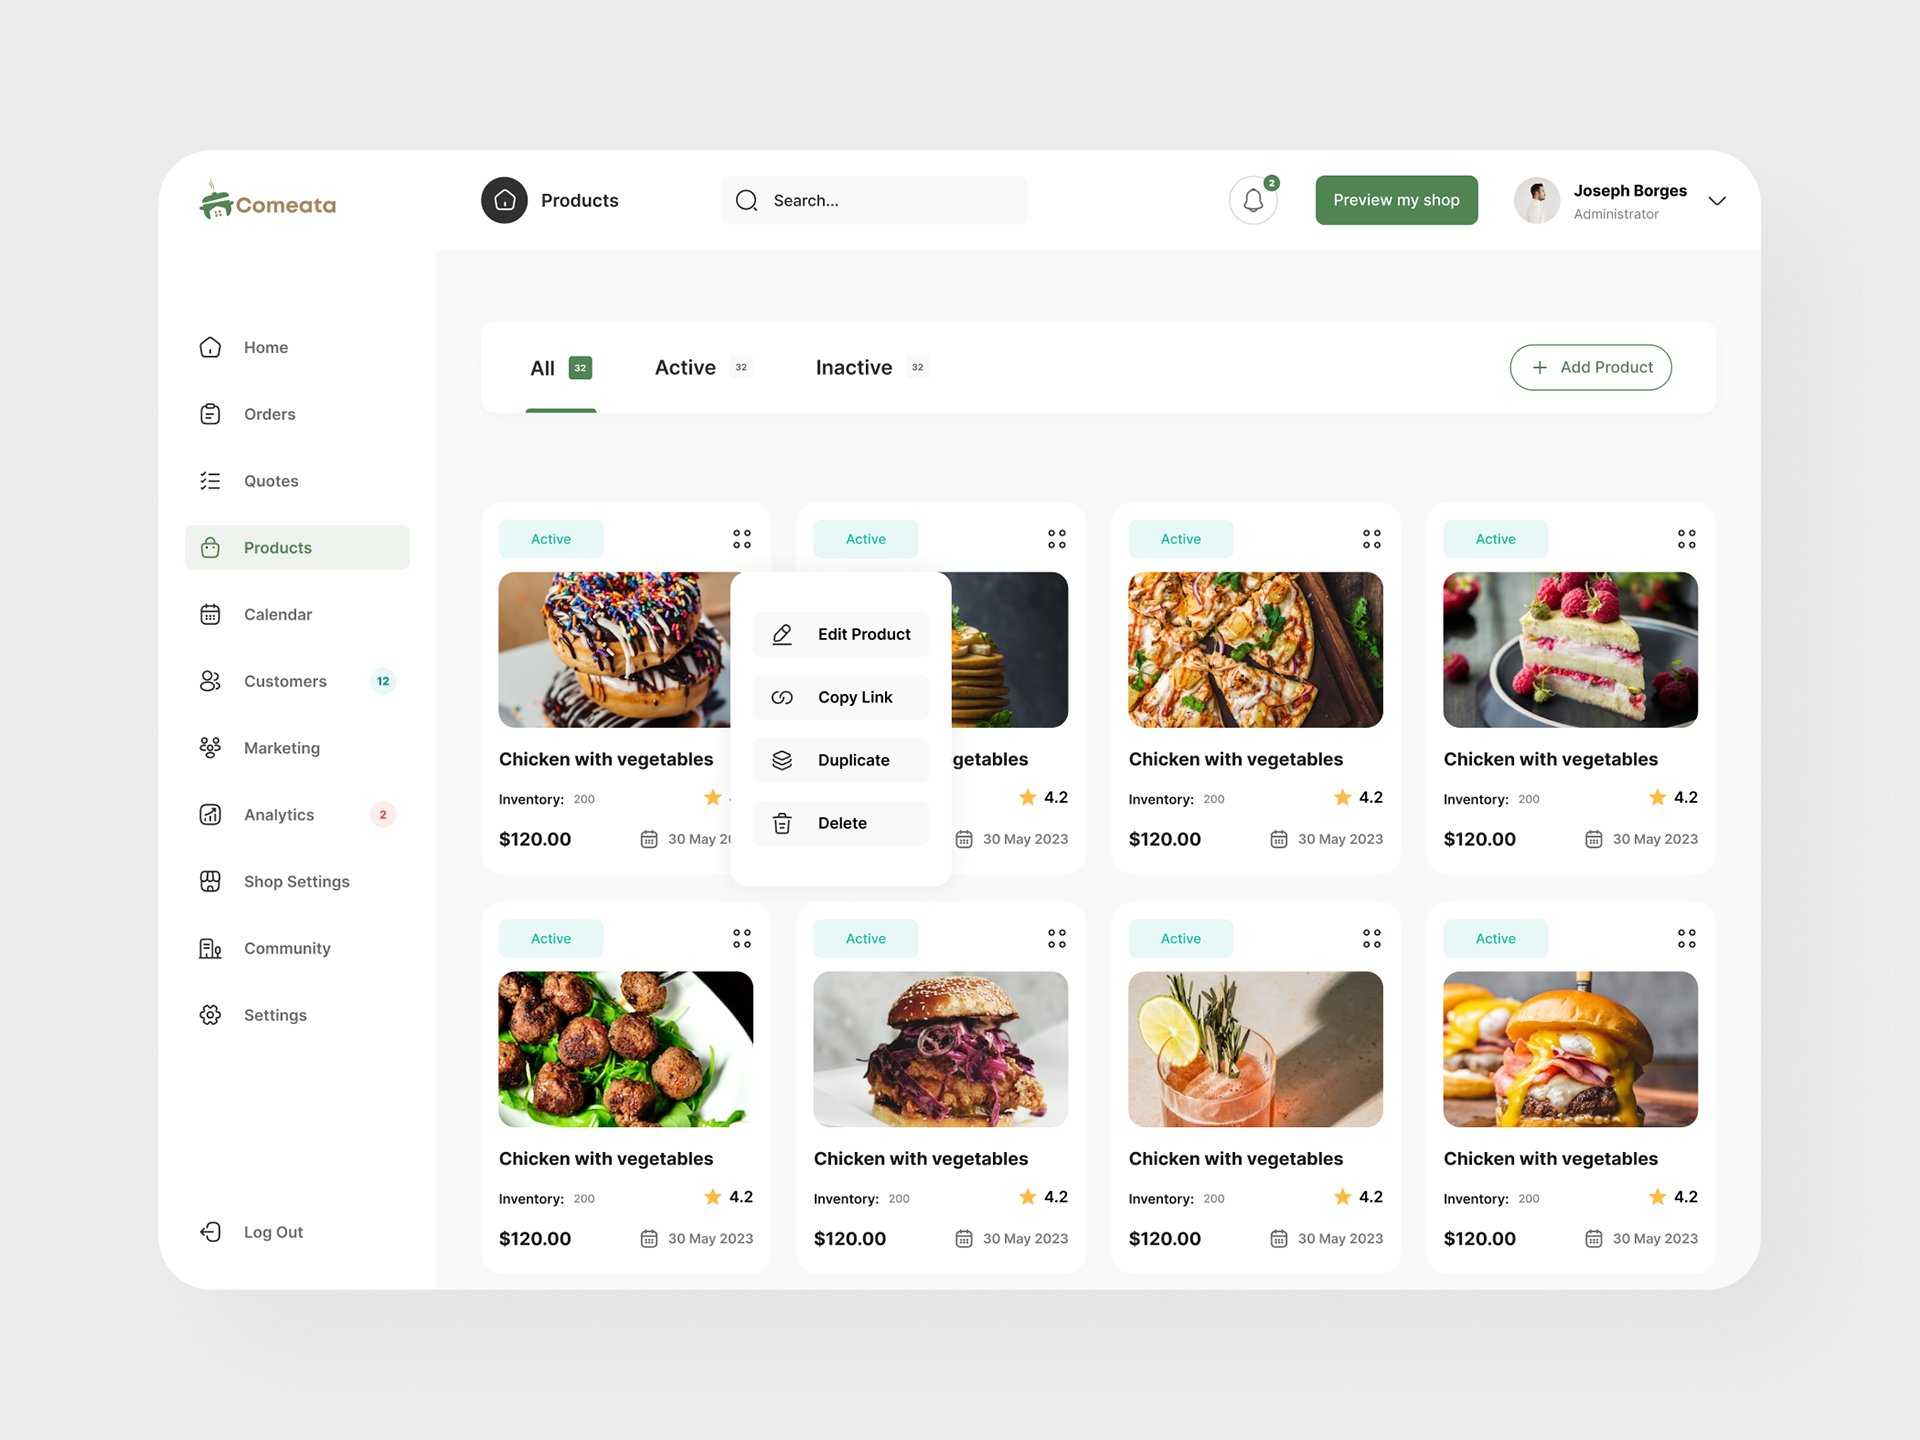Click the notification bell icon
Image resolution: width=1920 pixels, height=1440 pixels.
(1253, 201)
